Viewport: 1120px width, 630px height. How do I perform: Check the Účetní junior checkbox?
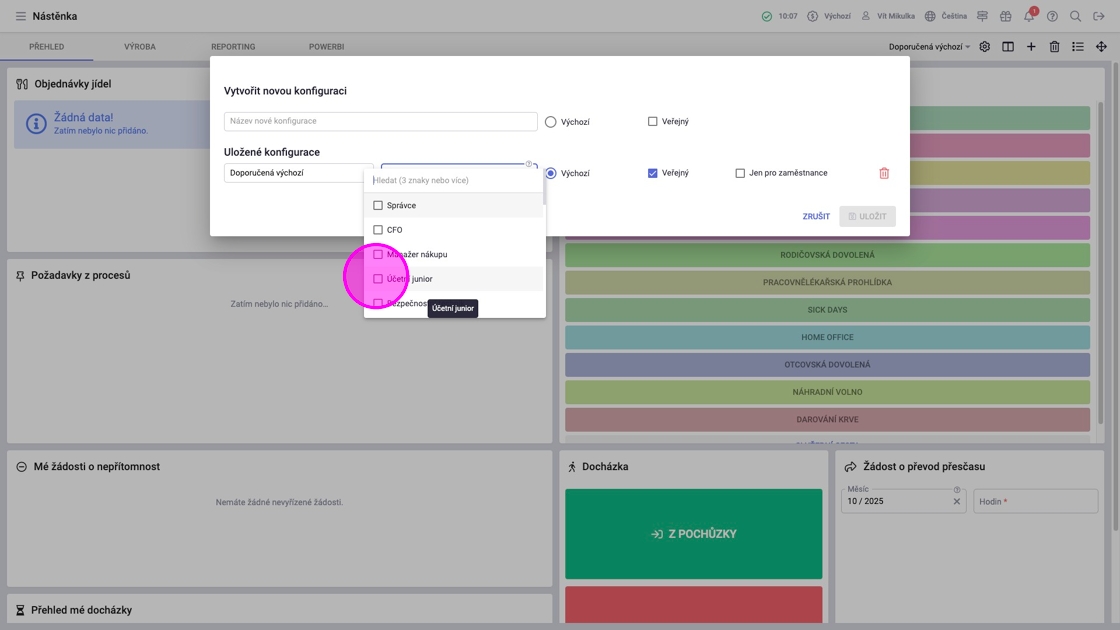click(x=378, y=279)
